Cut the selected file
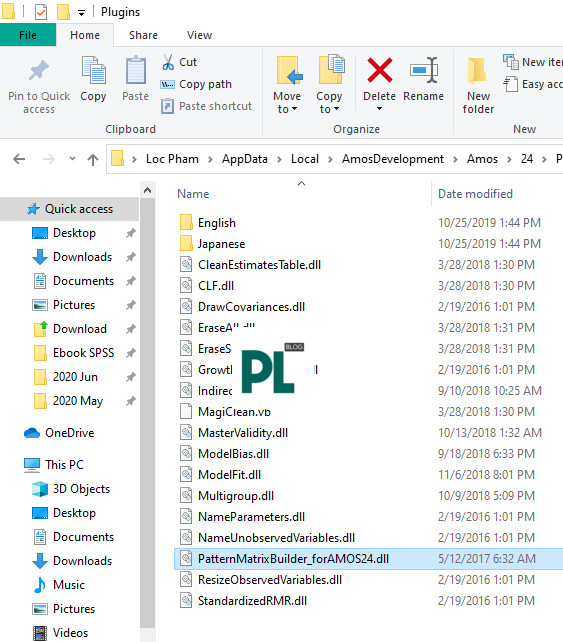563x642 pixels. point(179,62)
